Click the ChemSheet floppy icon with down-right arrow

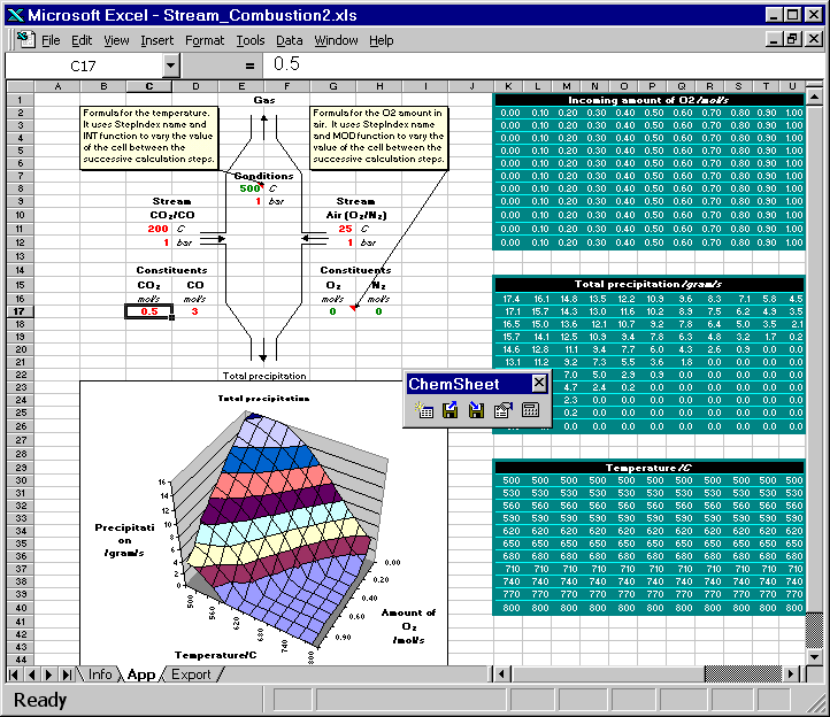[477, 410]
